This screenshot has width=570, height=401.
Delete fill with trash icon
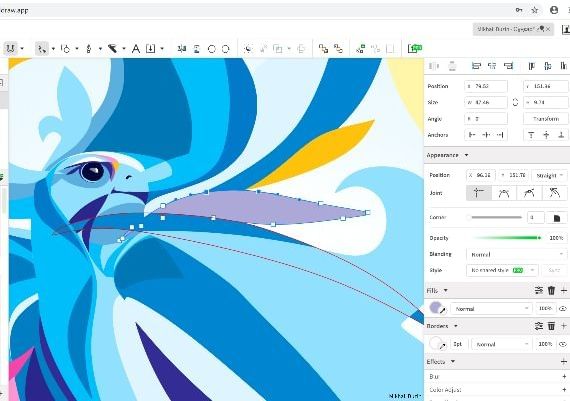[551, 290]
